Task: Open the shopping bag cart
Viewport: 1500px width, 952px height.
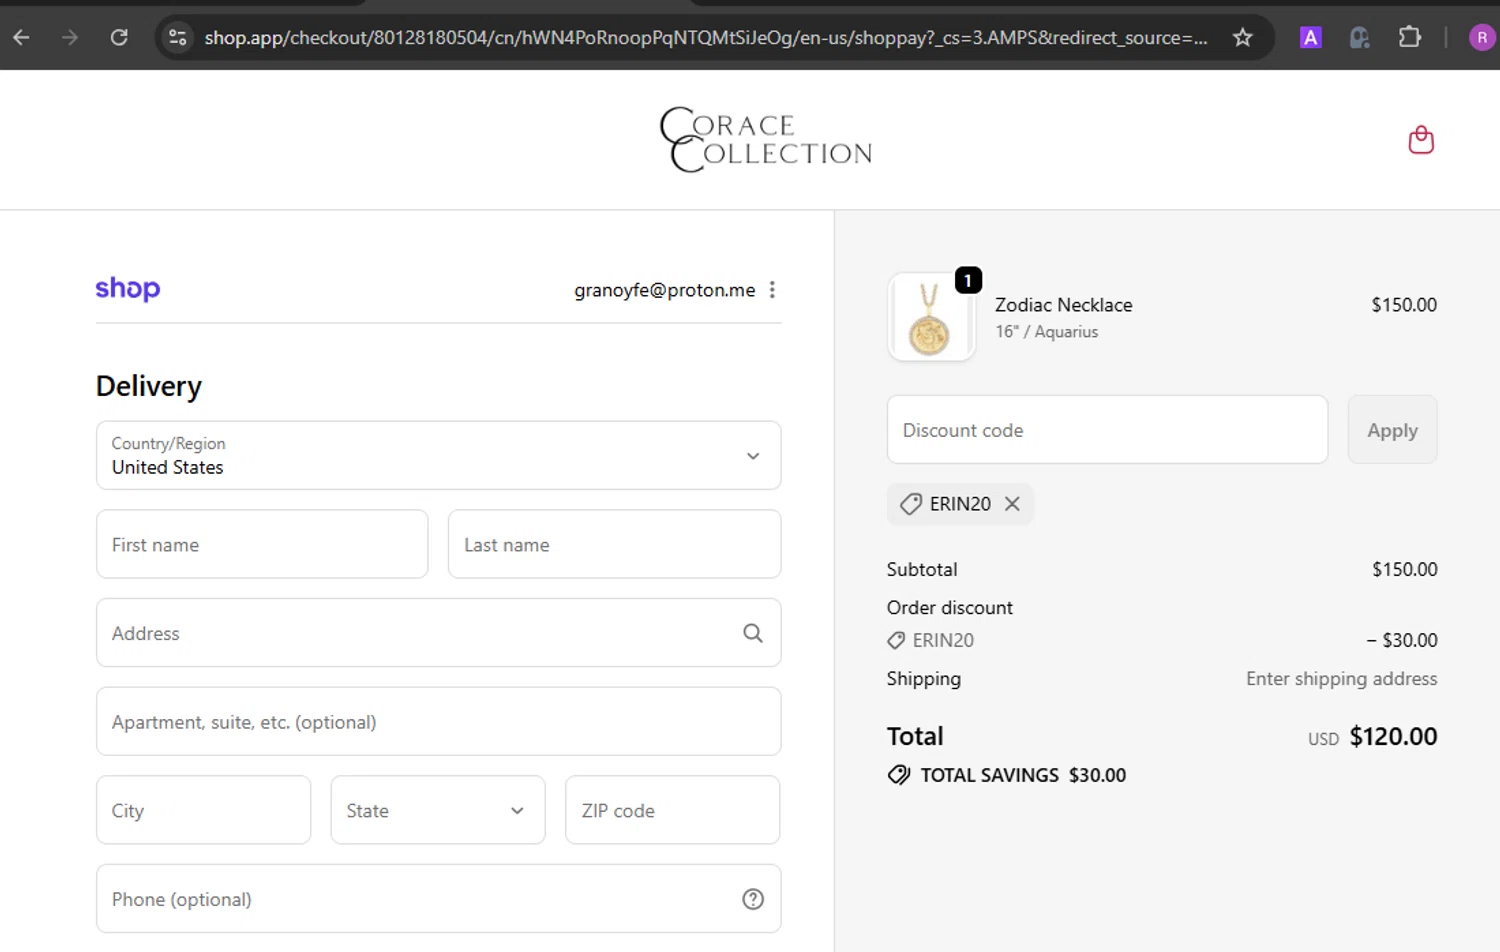Action: pos(1421,140)
